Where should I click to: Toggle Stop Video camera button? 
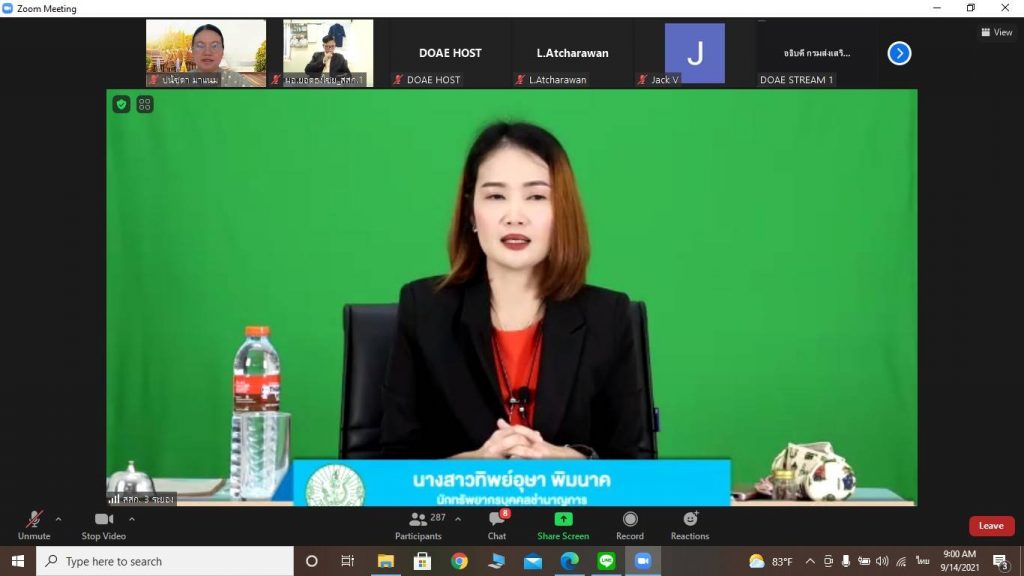click(104, 525)
